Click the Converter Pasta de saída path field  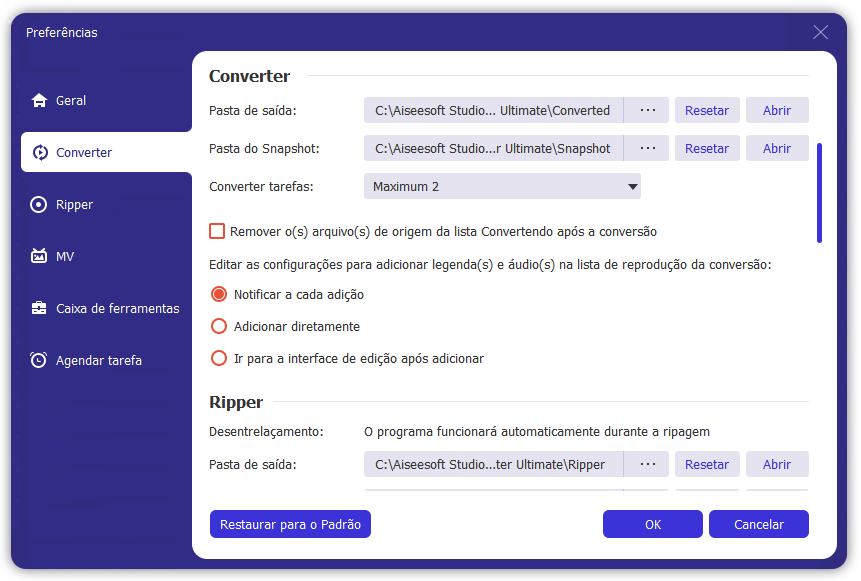click(493, 110)
